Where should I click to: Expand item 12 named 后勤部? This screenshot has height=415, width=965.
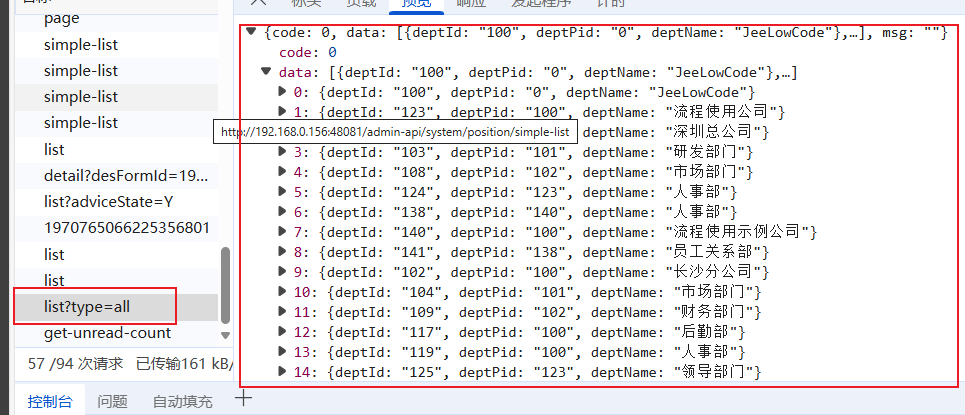(x=282, y=332)
